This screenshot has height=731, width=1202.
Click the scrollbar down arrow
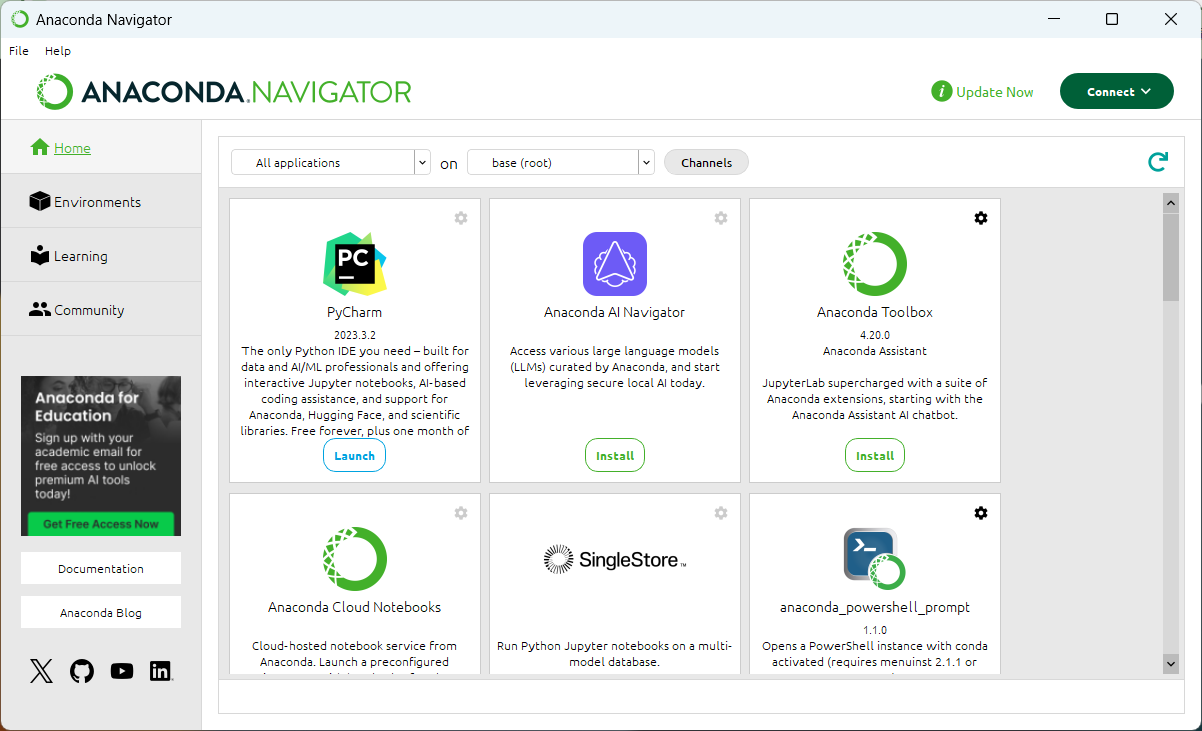pyautogui.click(x=1171, y=663)
